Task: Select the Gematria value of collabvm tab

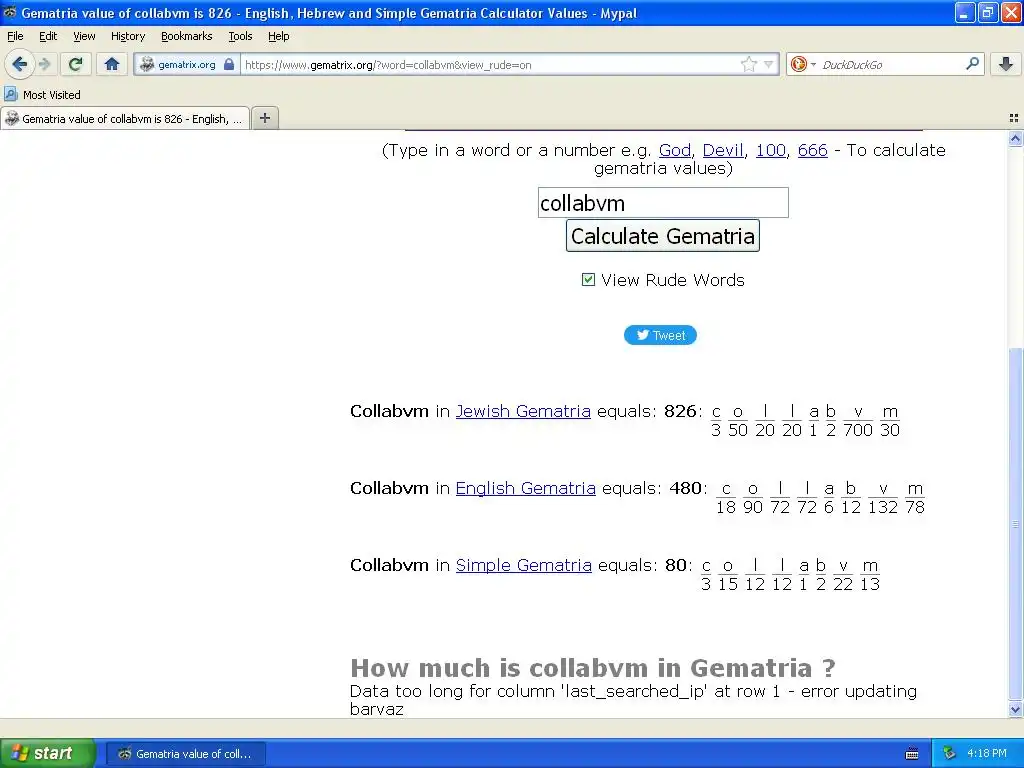Action: pos(125,118)
